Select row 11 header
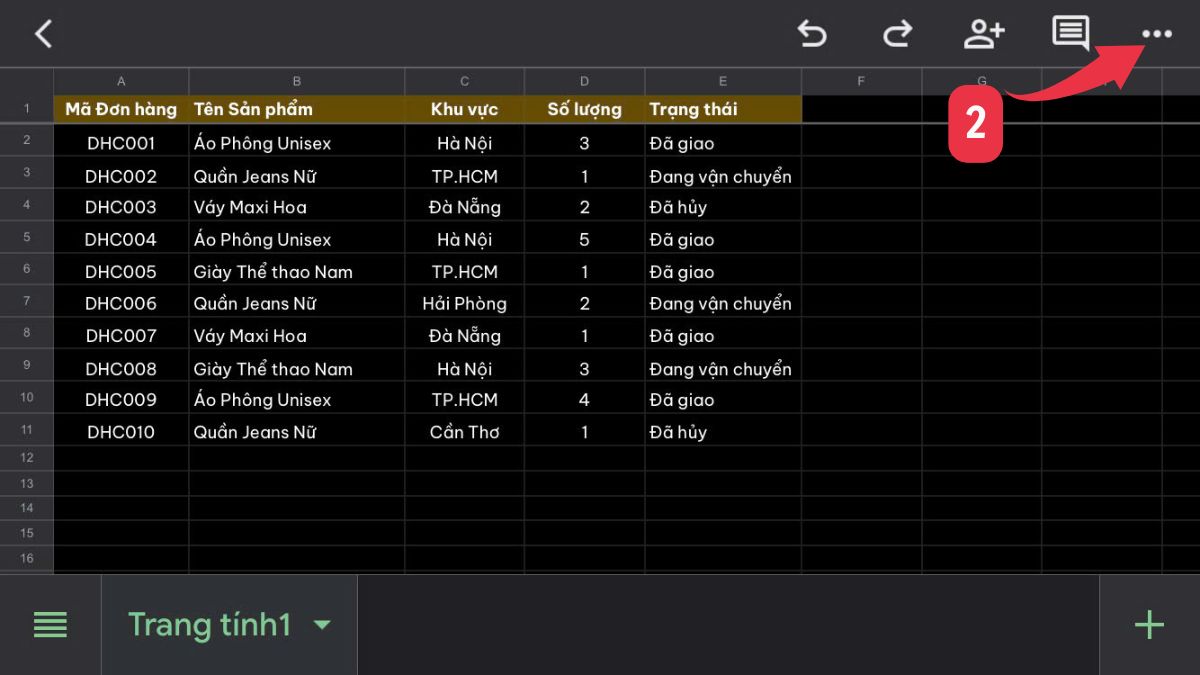 click(x=26, y=432)
